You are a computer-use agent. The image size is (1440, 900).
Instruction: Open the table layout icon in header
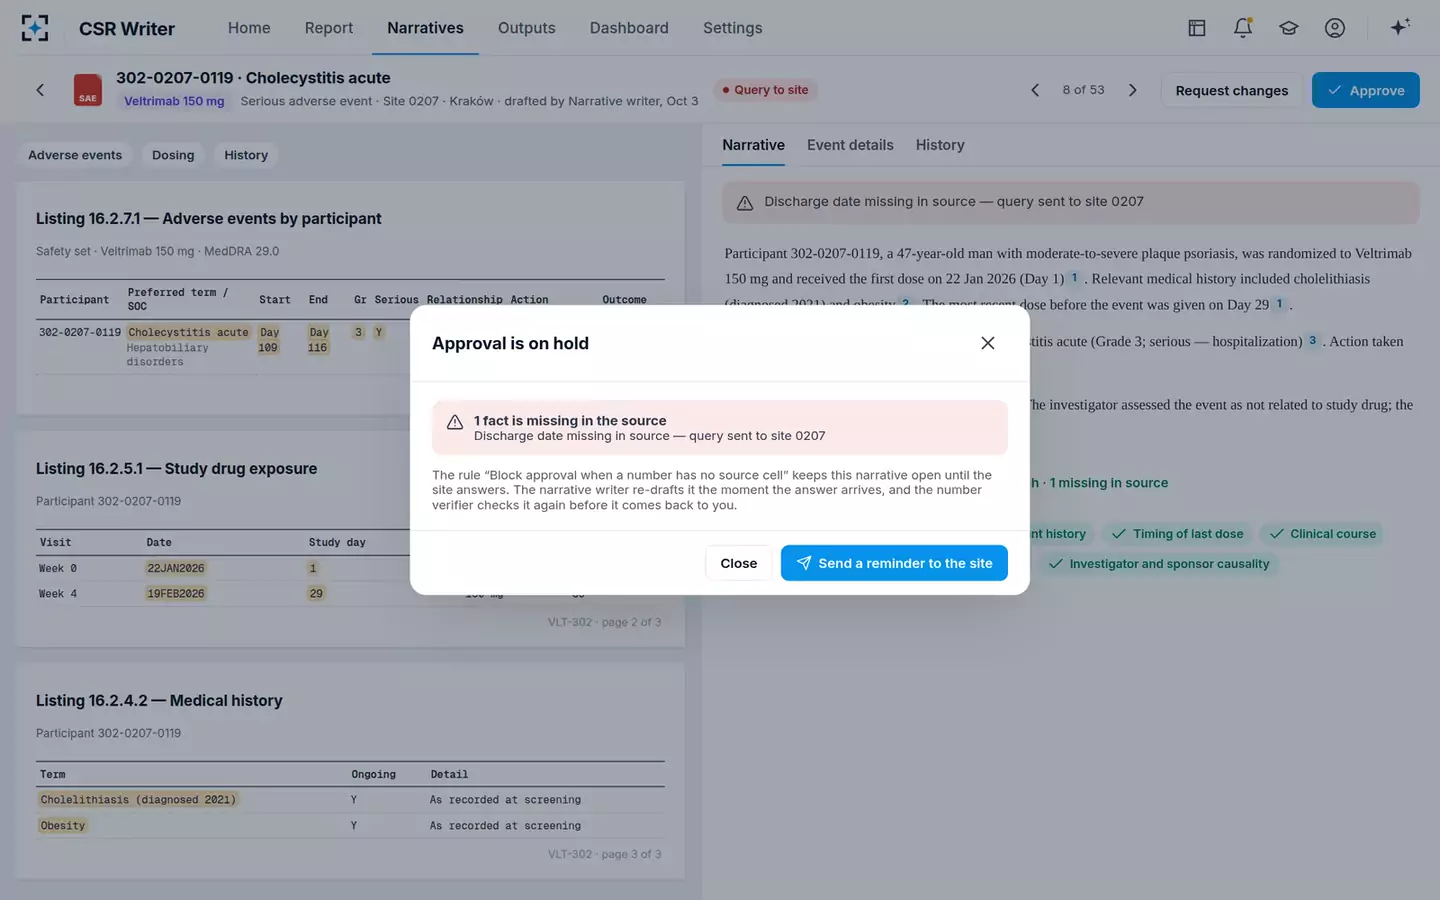[1197, 28]
